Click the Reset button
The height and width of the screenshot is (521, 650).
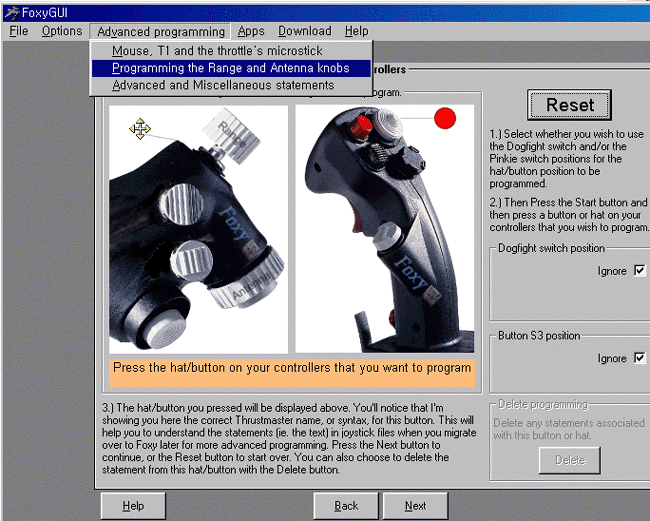click(x=569, y=105)
